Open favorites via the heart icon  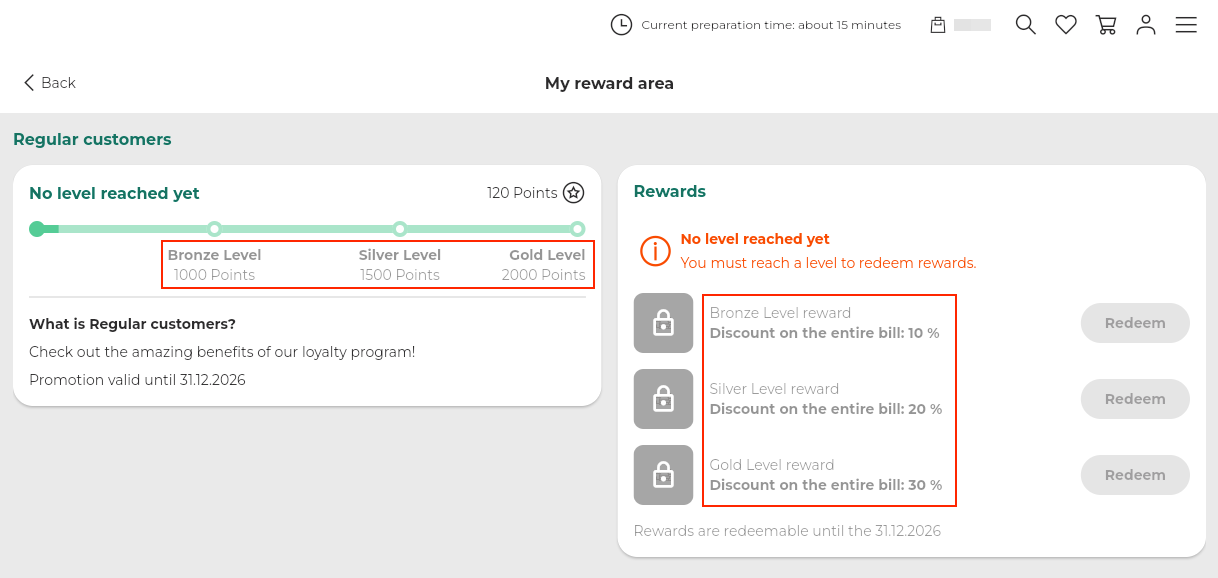1066,25
